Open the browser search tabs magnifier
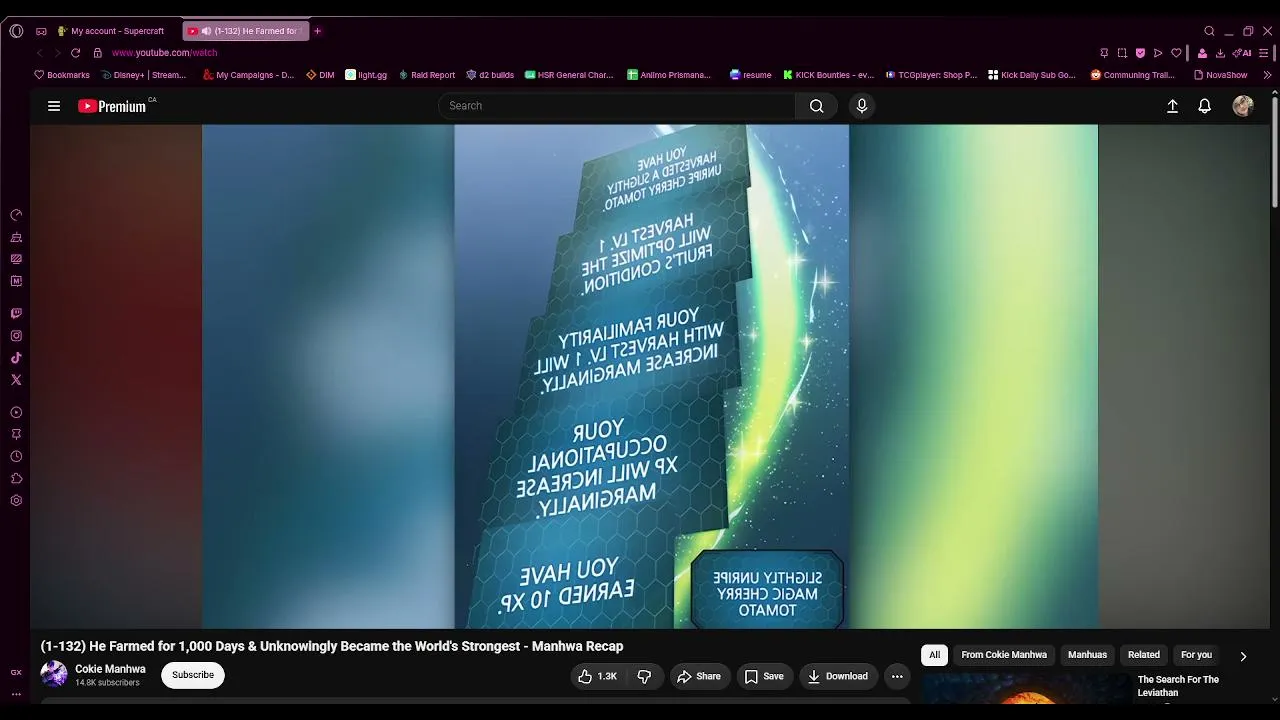 [x=1209, y=31]
